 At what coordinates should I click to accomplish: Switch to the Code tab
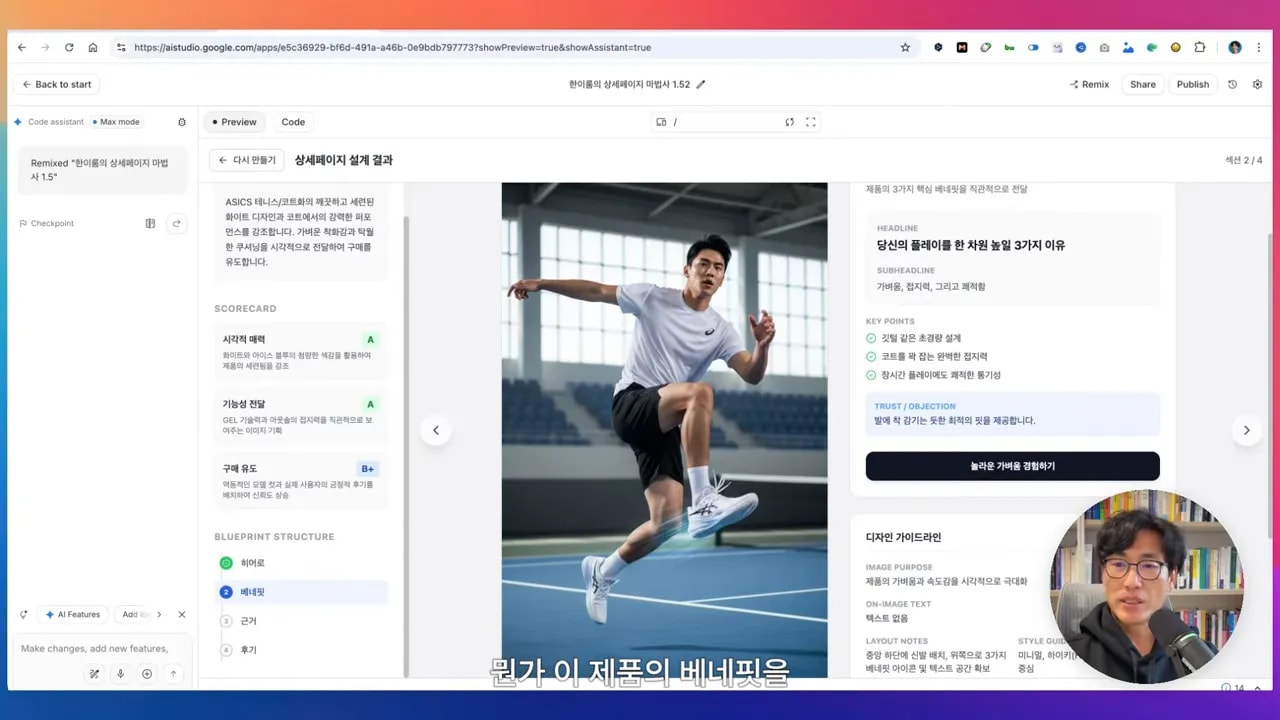(293, 121)
